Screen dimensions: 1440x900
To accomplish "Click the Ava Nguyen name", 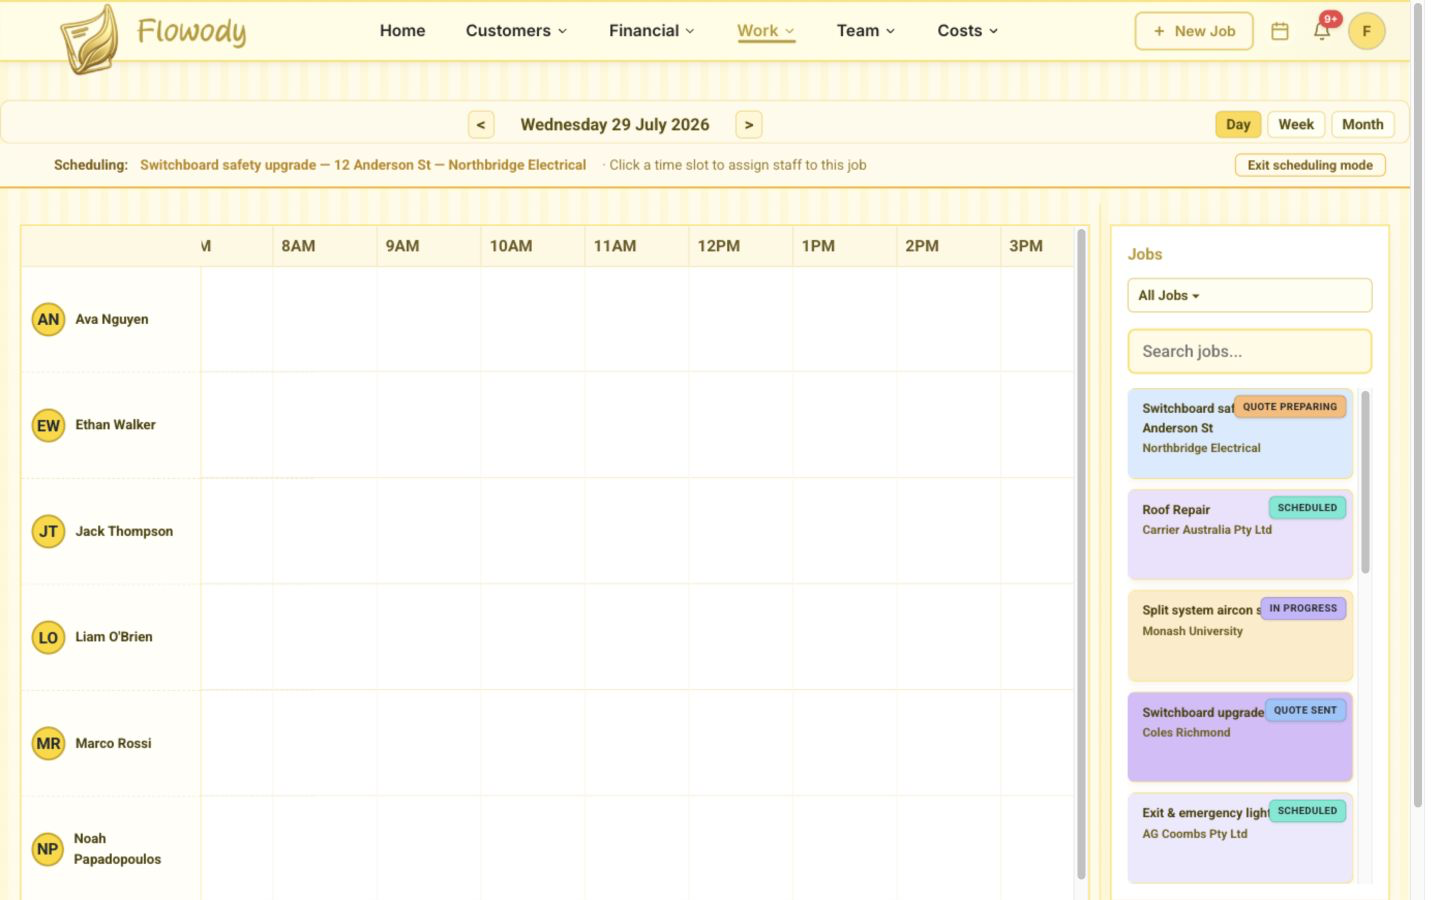I will (112, 320).
